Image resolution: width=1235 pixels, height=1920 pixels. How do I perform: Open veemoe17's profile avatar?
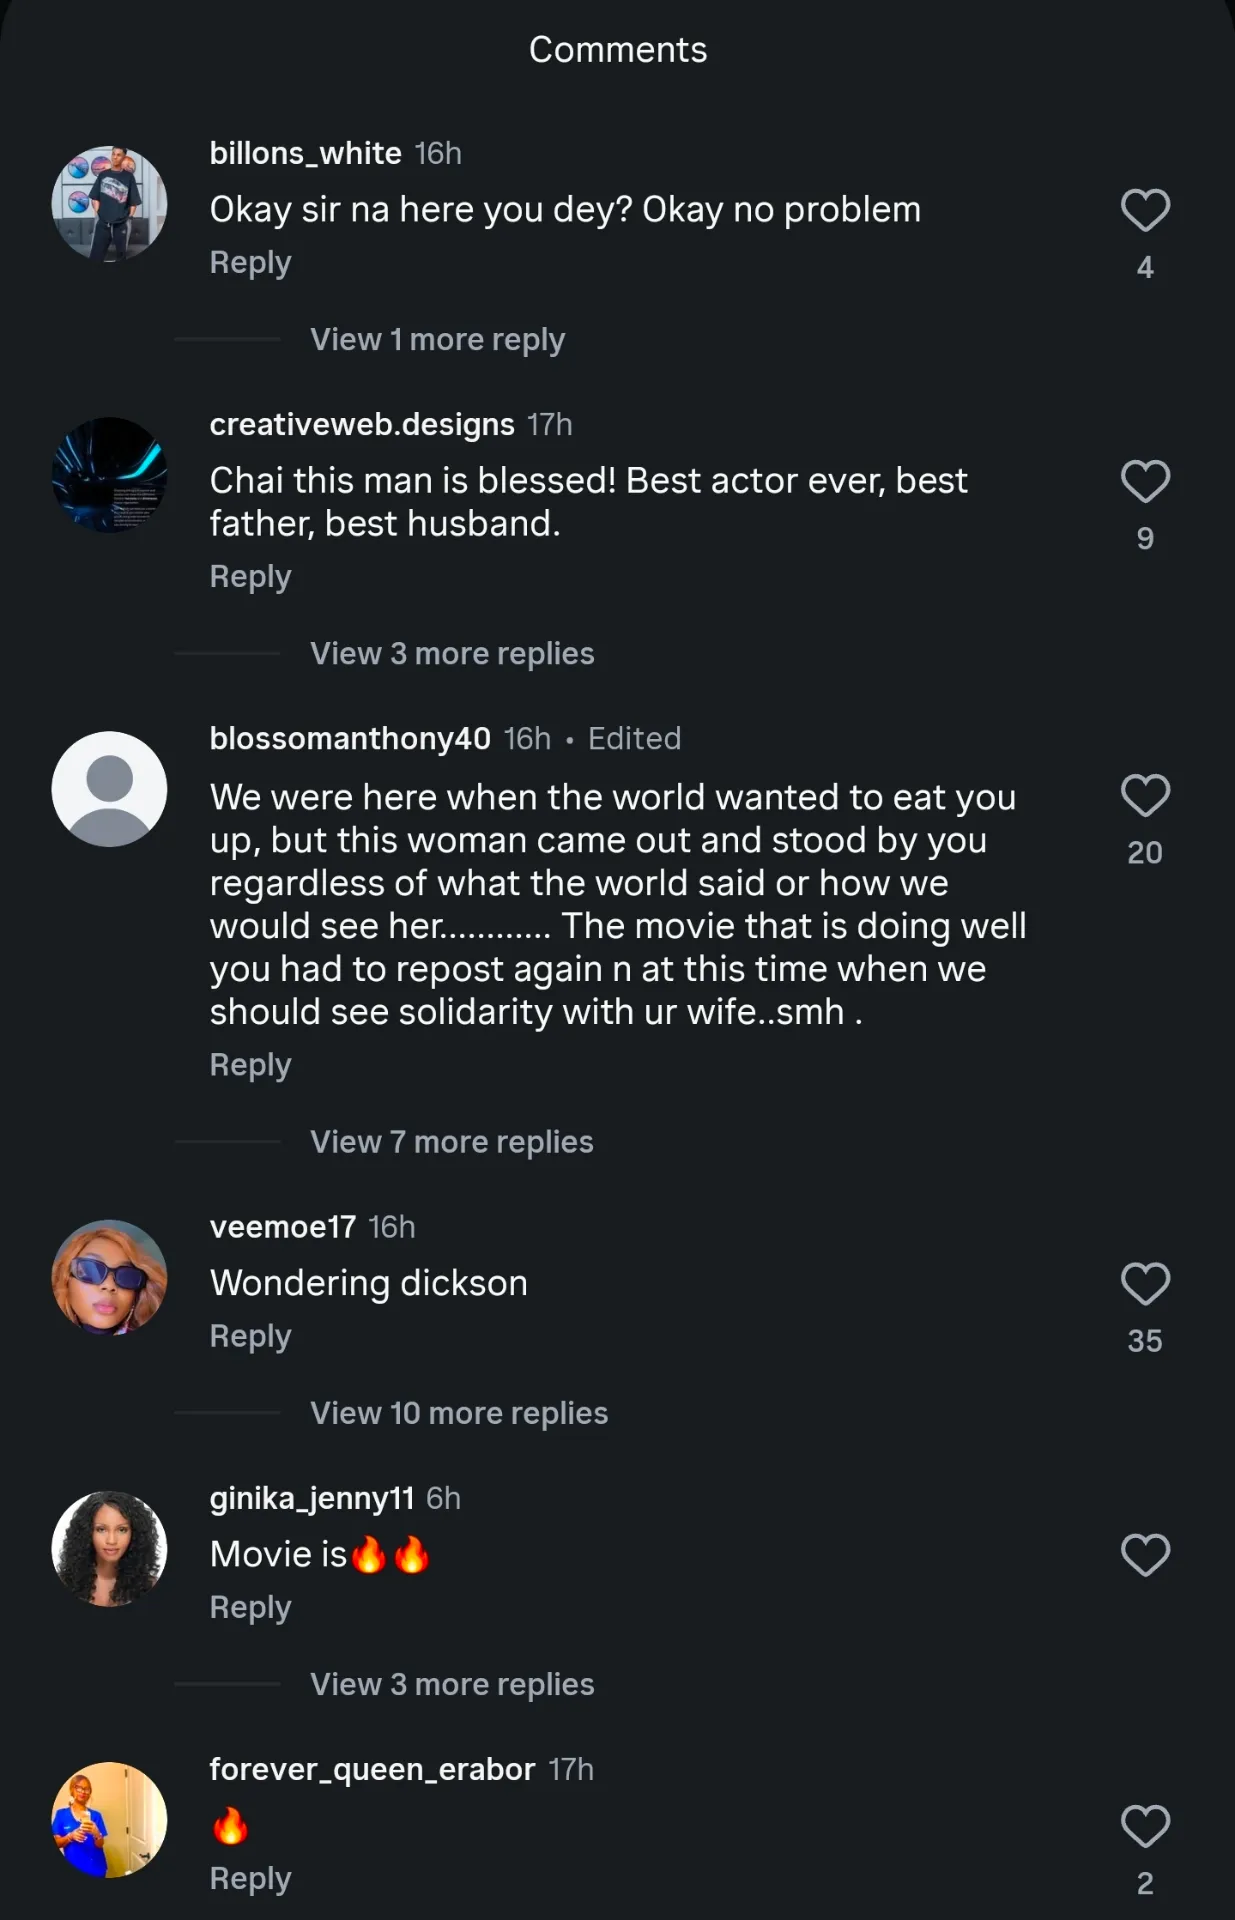click(x=109, y=1277)
